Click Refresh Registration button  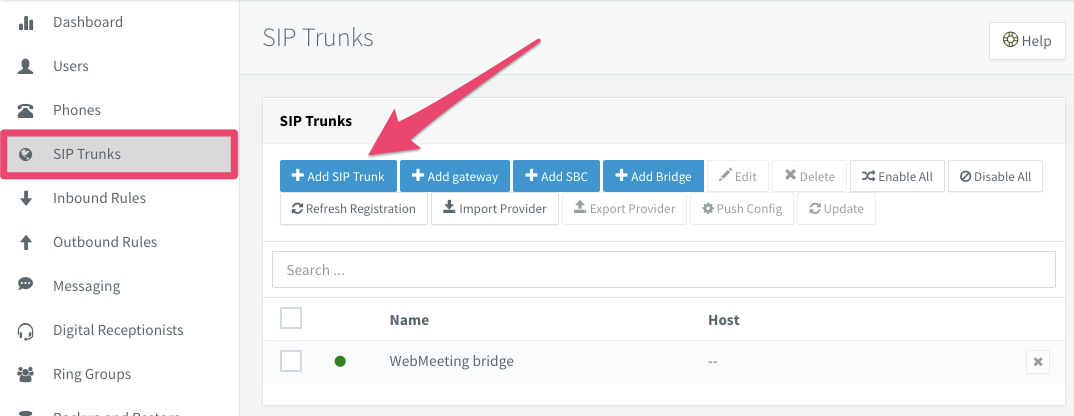pos(353,208)
